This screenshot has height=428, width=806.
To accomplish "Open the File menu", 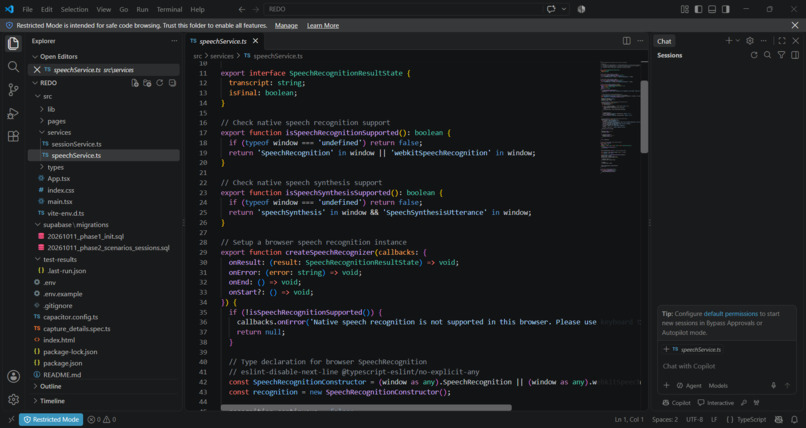I will coord(27,9).
